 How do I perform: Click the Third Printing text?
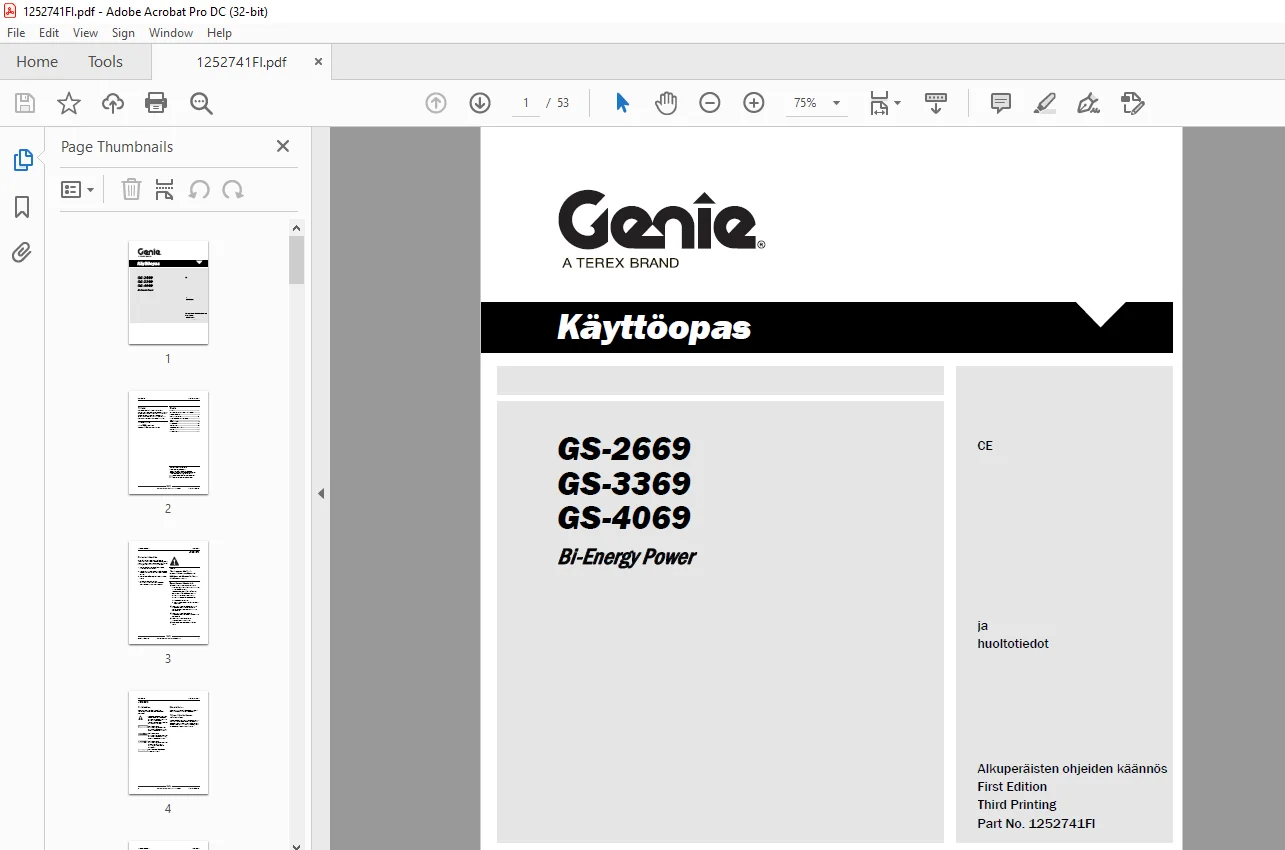[x=1017, y=805]
